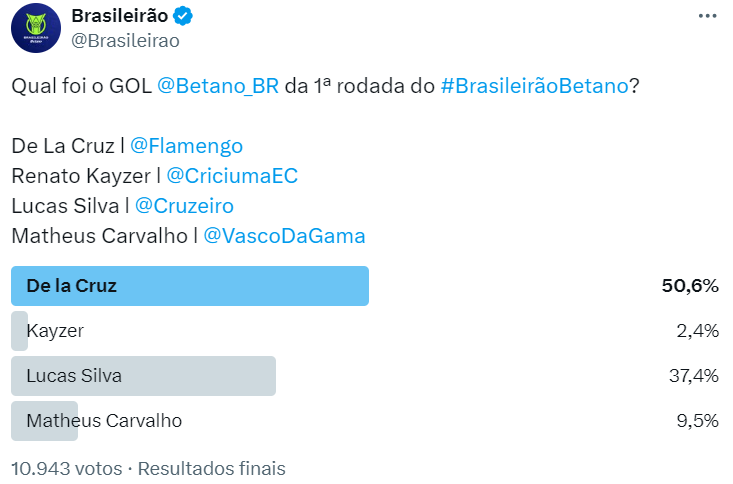Select the Lucas Silva poll bar
The height and width of the screenshot is (484, 733).
[x=143, y=376]
